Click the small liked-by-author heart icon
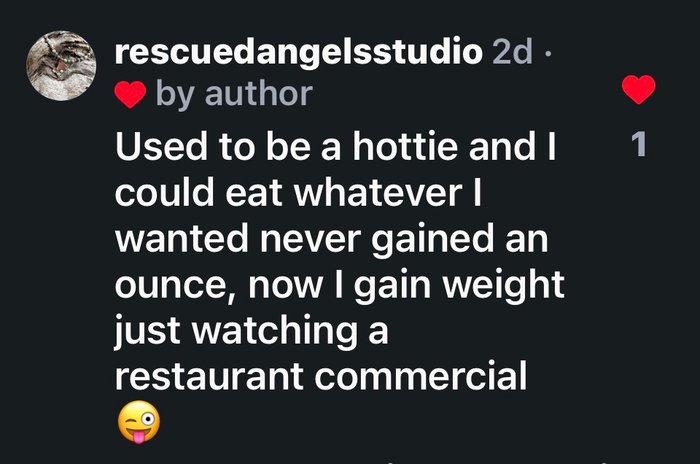This screenshot has width=700, height=464. click(130, 95)
